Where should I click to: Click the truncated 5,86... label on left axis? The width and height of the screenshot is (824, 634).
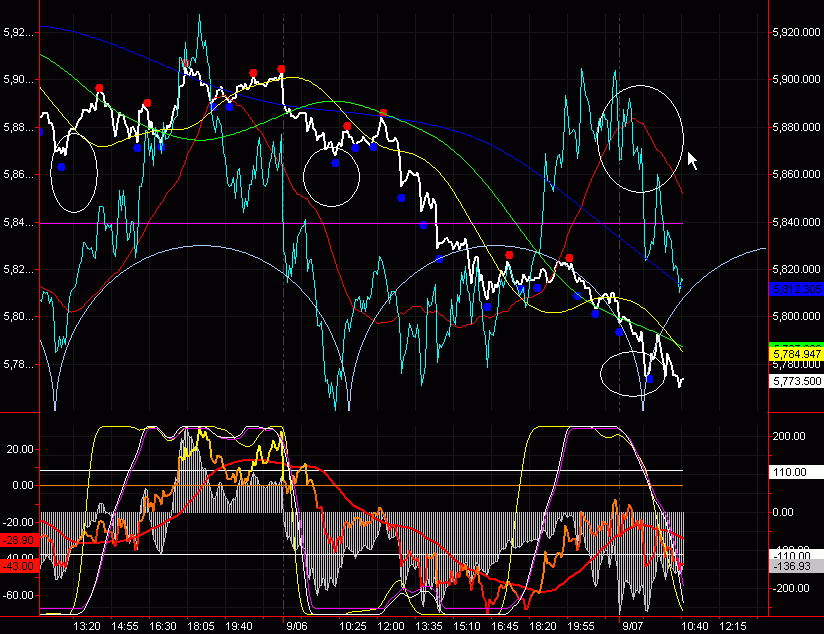point(18,174)
